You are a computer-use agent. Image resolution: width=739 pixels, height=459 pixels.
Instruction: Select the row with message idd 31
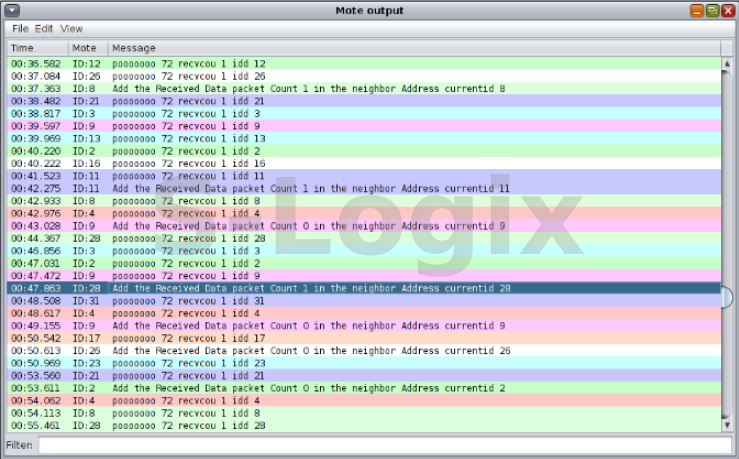coord(364,301)
